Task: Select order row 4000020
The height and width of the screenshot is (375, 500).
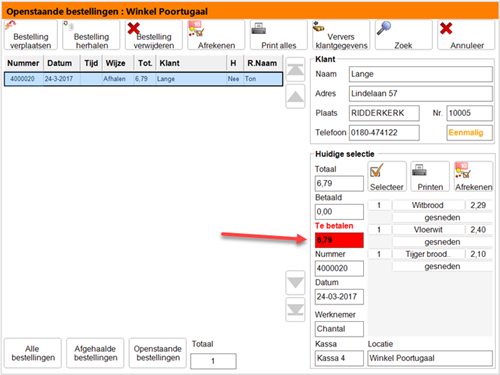Action: (143, 79)
